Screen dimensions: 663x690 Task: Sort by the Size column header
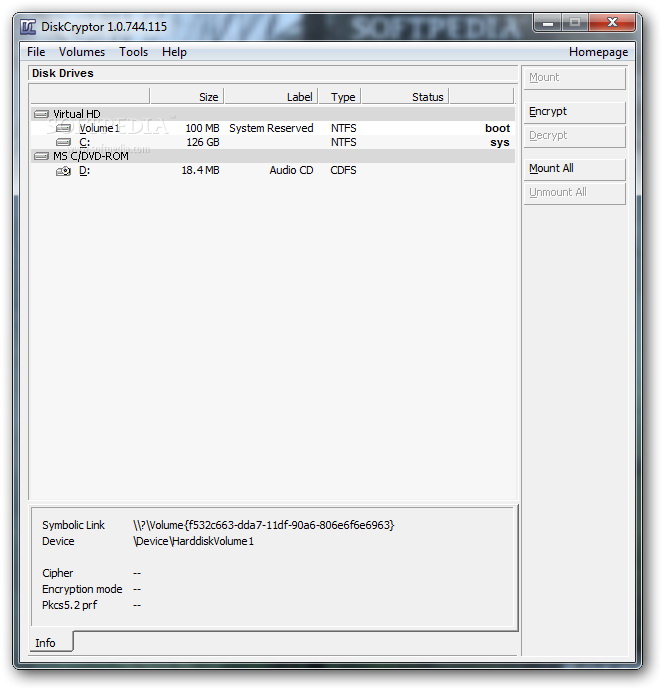[187, 97]
